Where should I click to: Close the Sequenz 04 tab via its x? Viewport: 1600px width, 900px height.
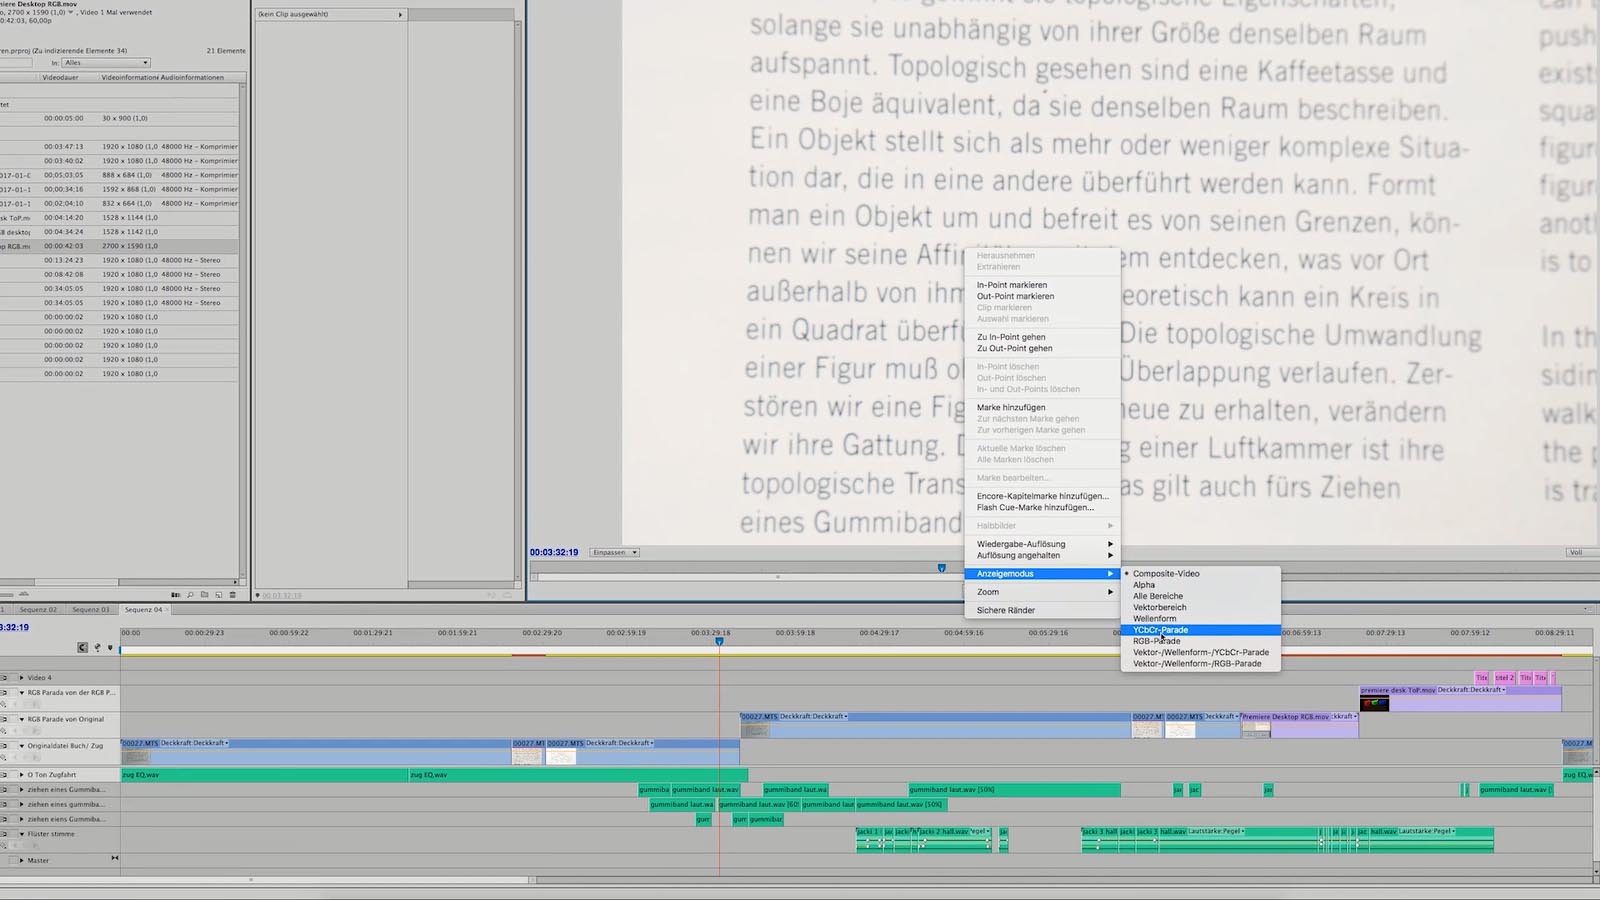click(x=167, y=609)
